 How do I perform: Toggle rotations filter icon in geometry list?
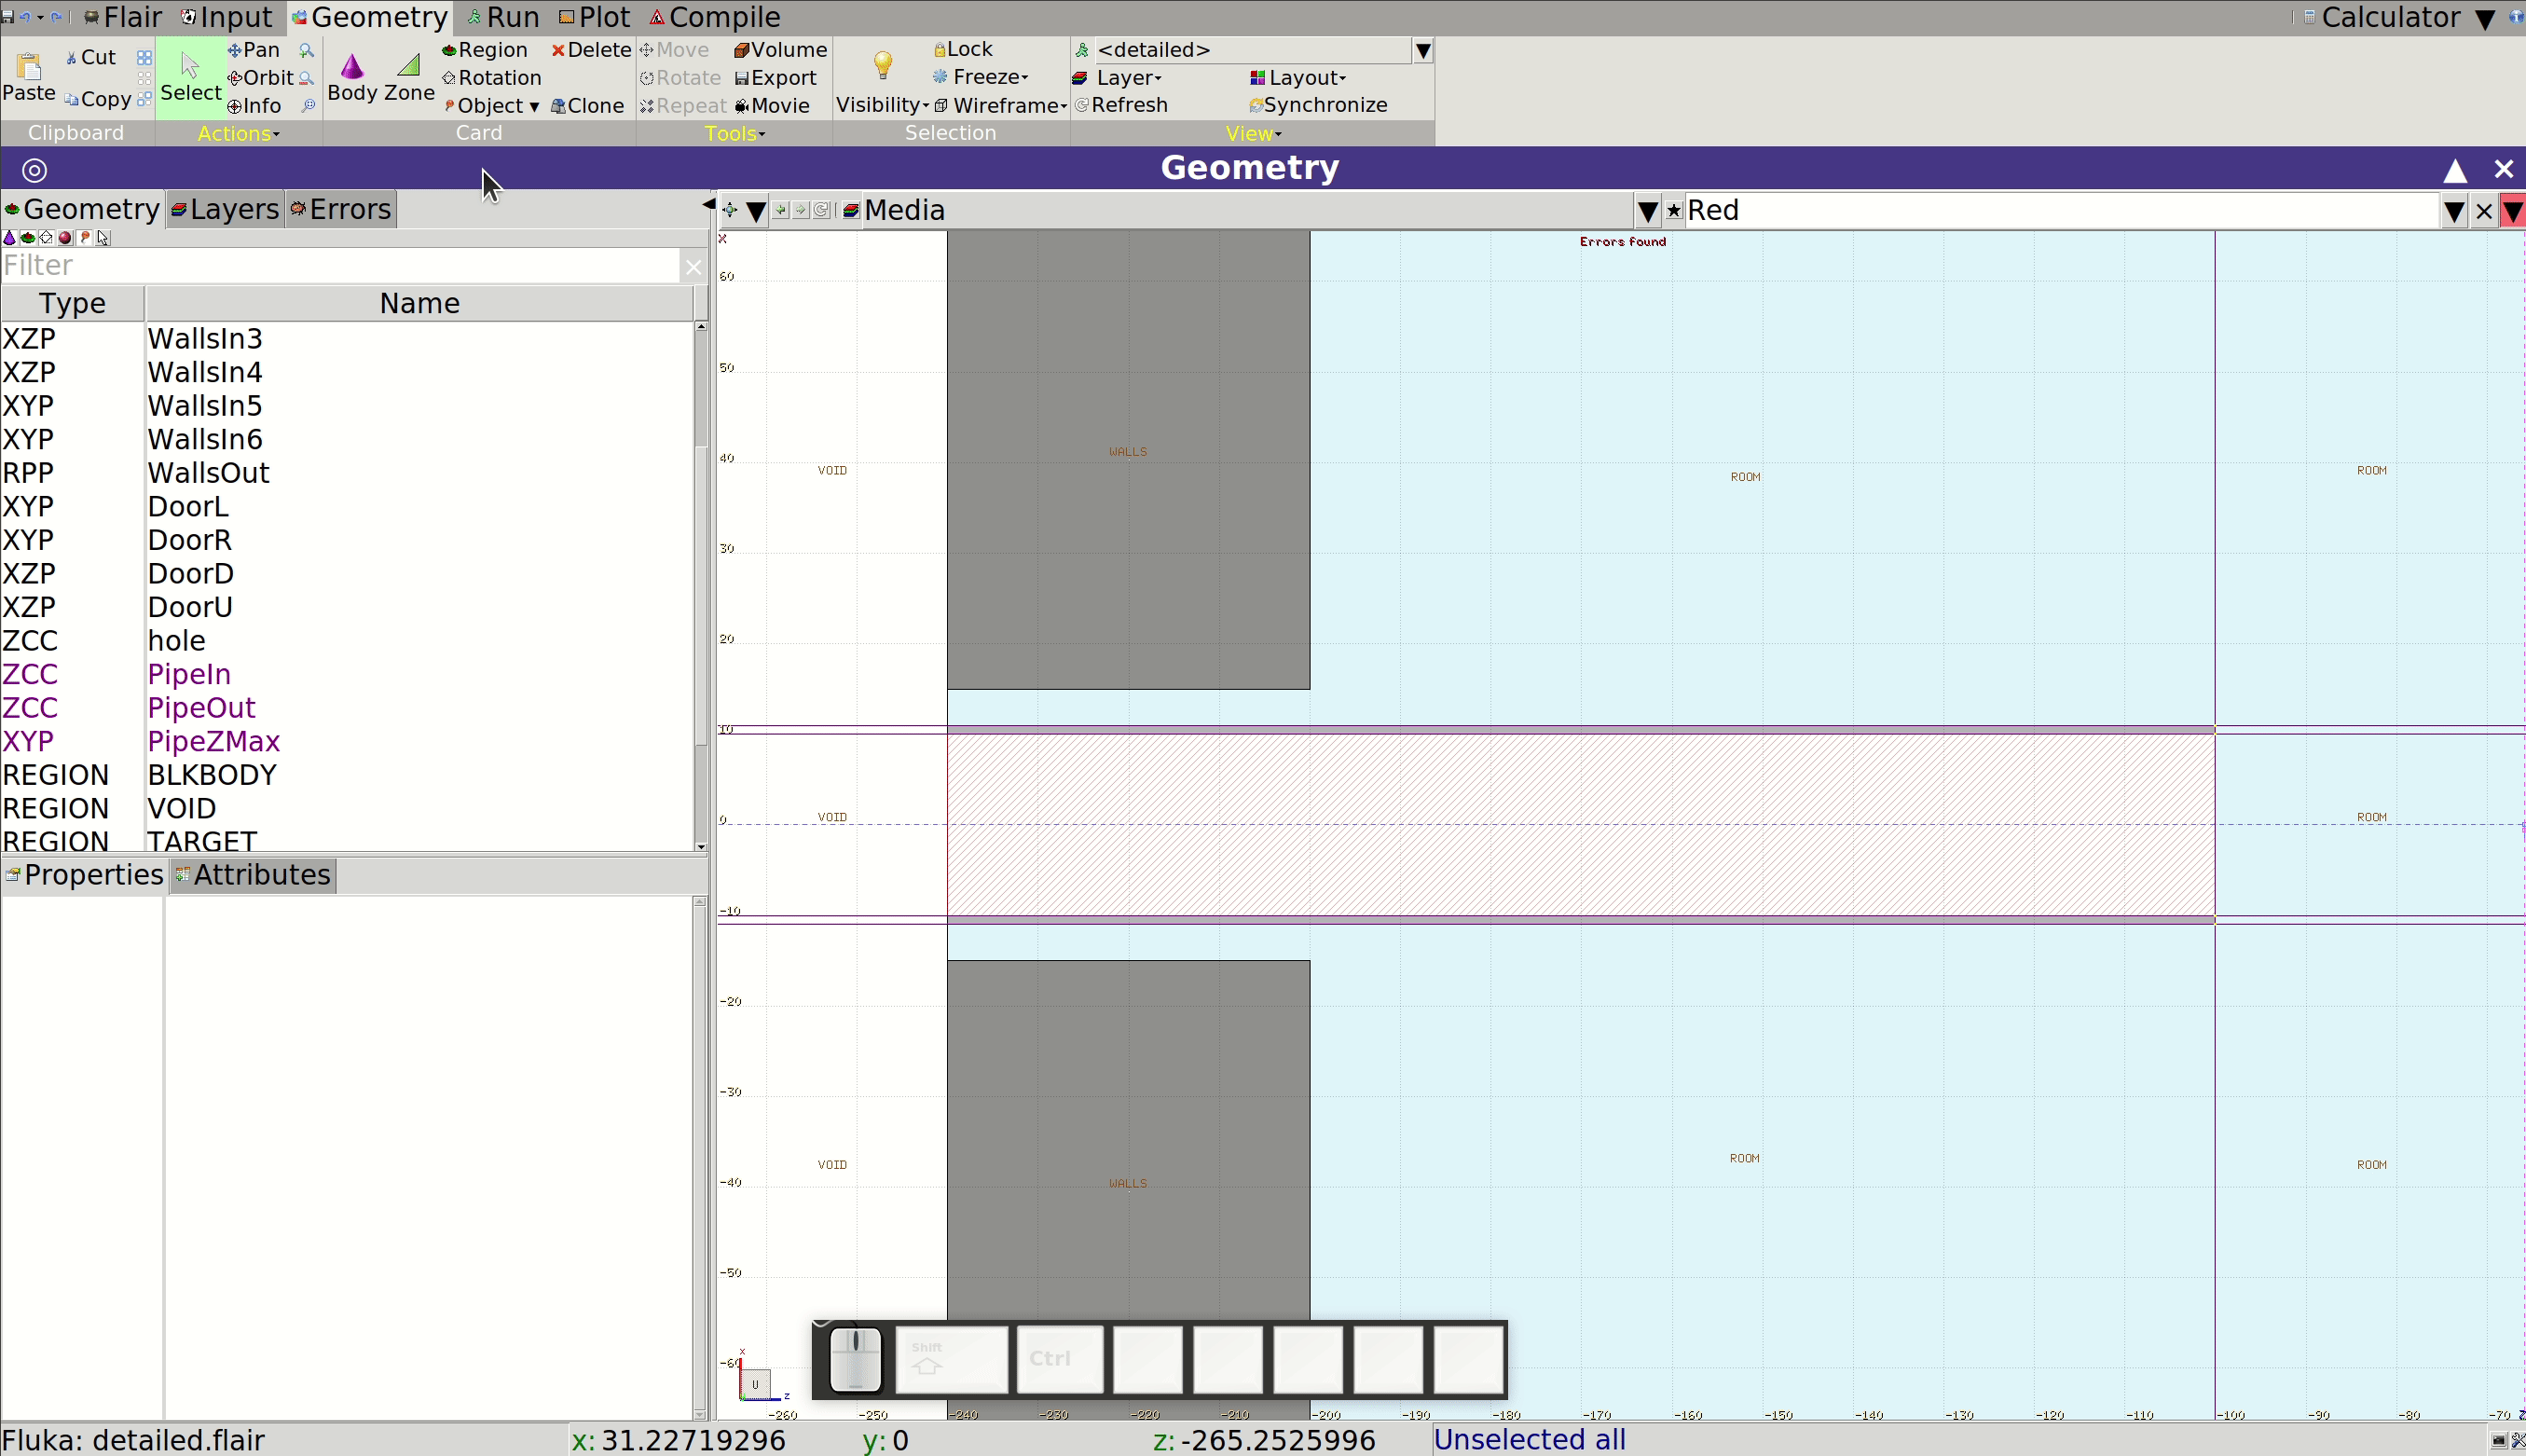(x=46, y=238)
